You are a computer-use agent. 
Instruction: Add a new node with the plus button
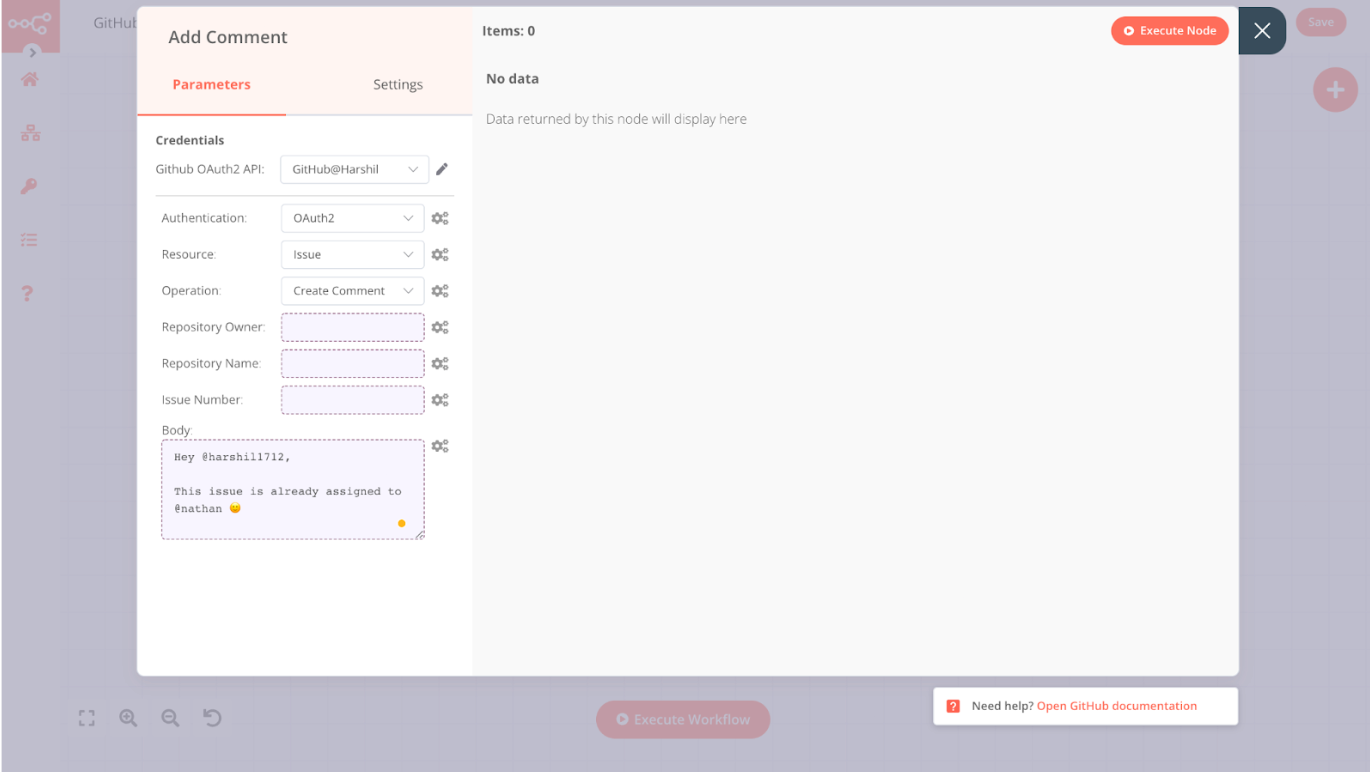1335,90
